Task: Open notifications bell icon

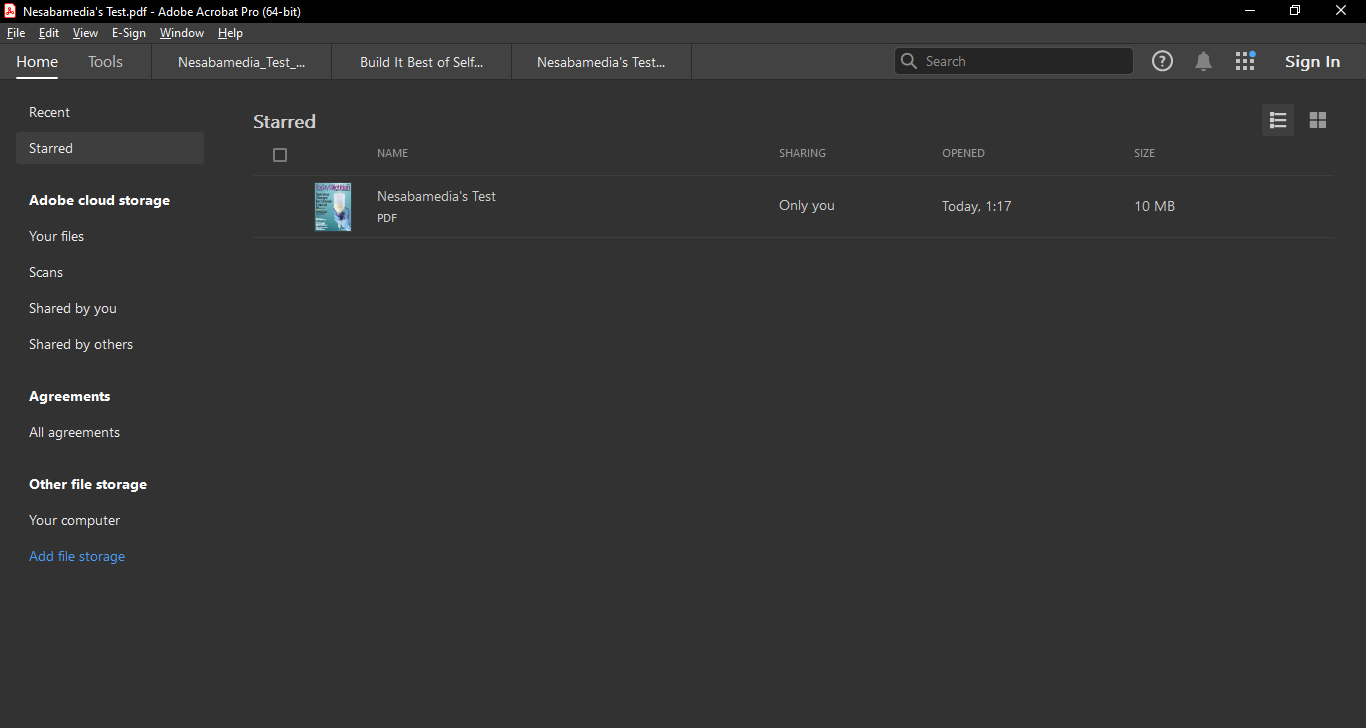Action: click(x=1203, y=62)
